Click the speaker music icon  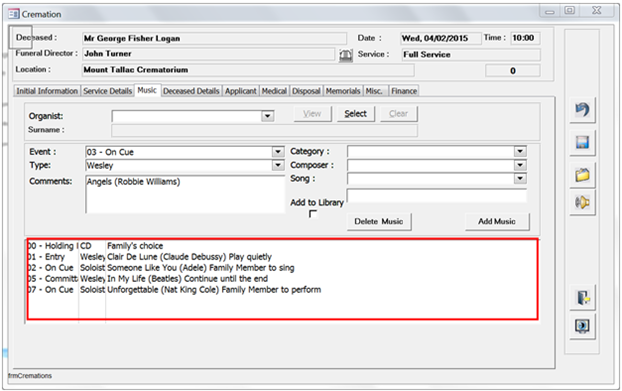582,203
